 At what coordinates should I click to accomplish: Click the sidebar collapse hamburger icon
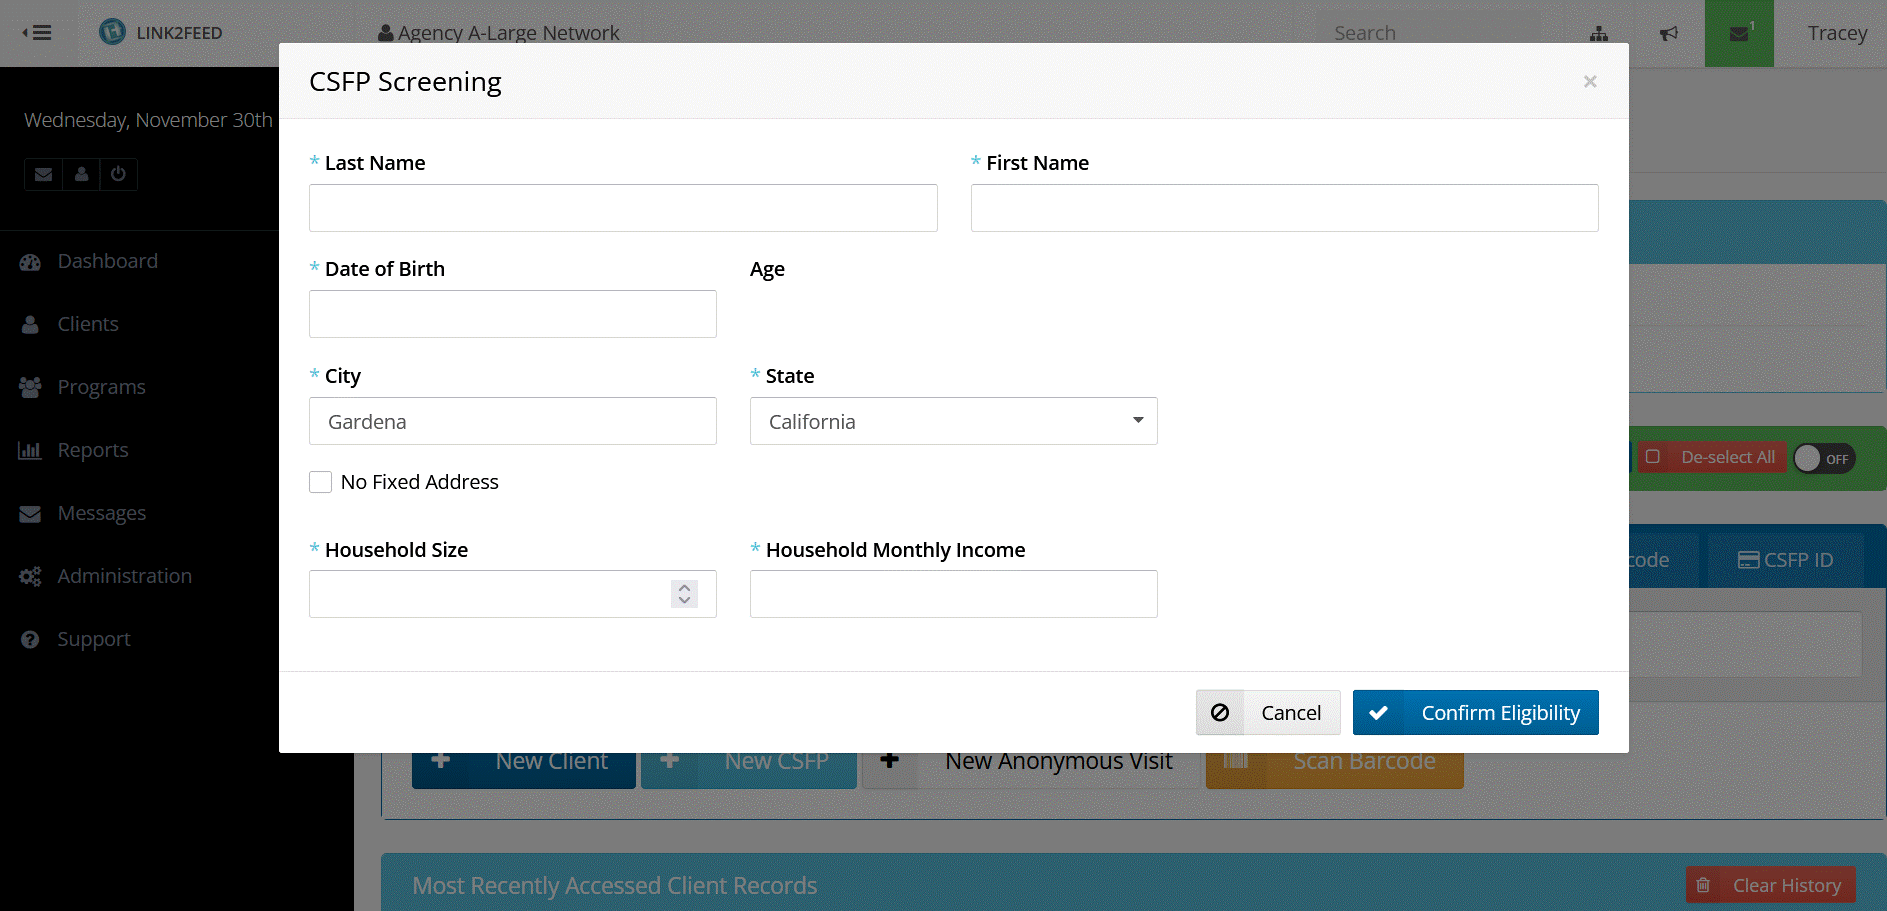pos(37,33)
